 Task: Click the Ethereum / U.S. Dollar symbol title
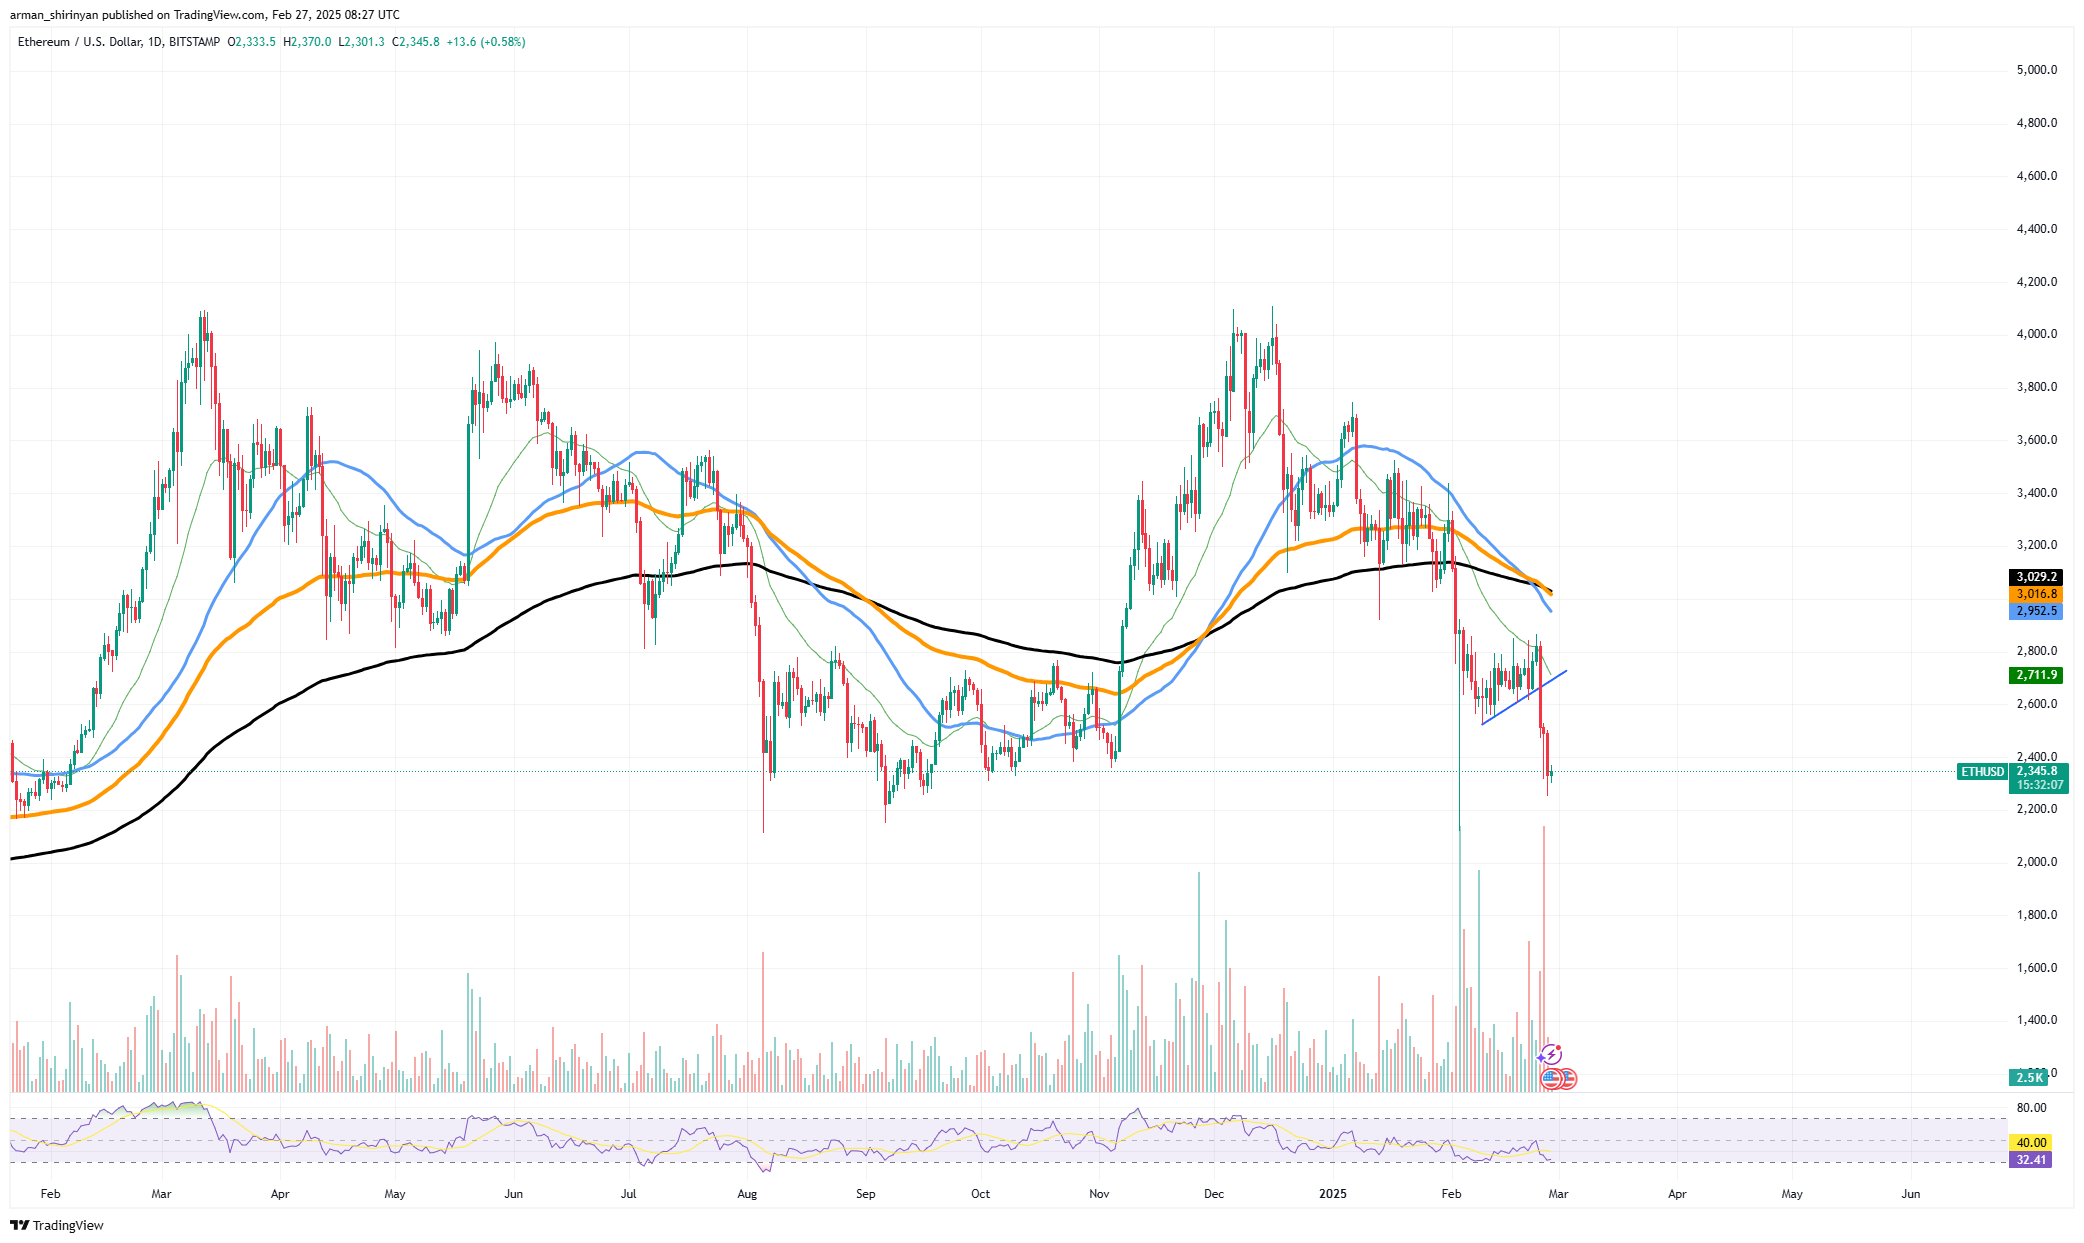pos(79,42)
